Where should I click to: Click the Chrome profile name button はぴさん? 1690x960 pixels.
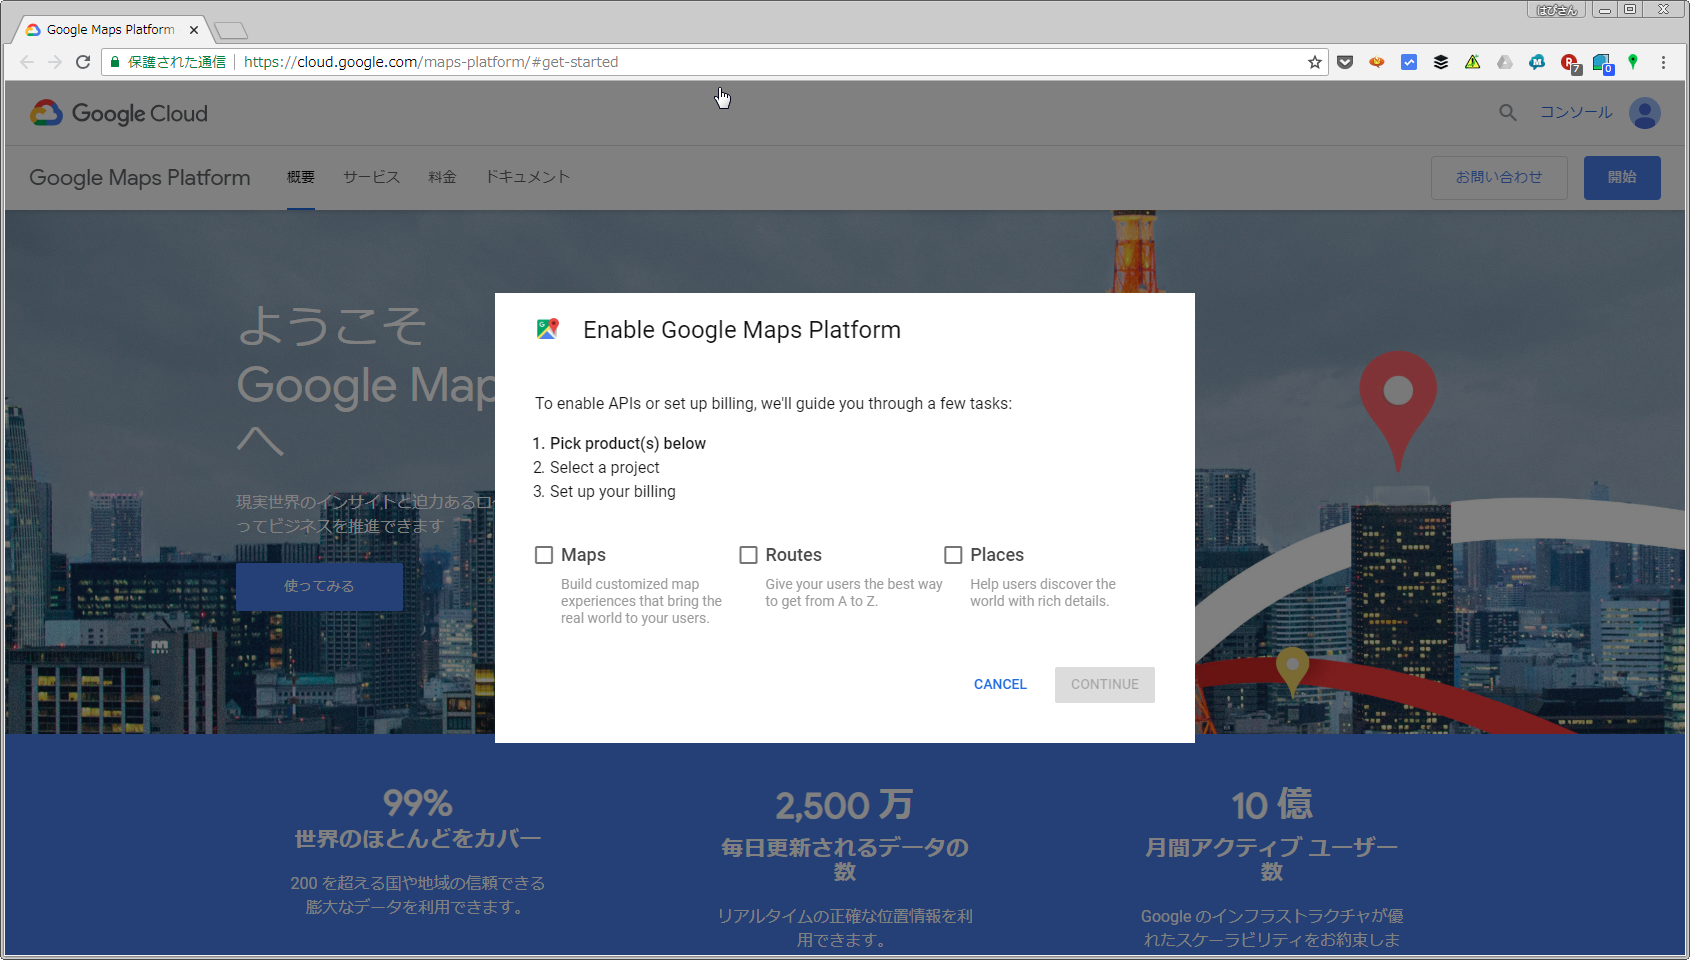point(1557,10)
